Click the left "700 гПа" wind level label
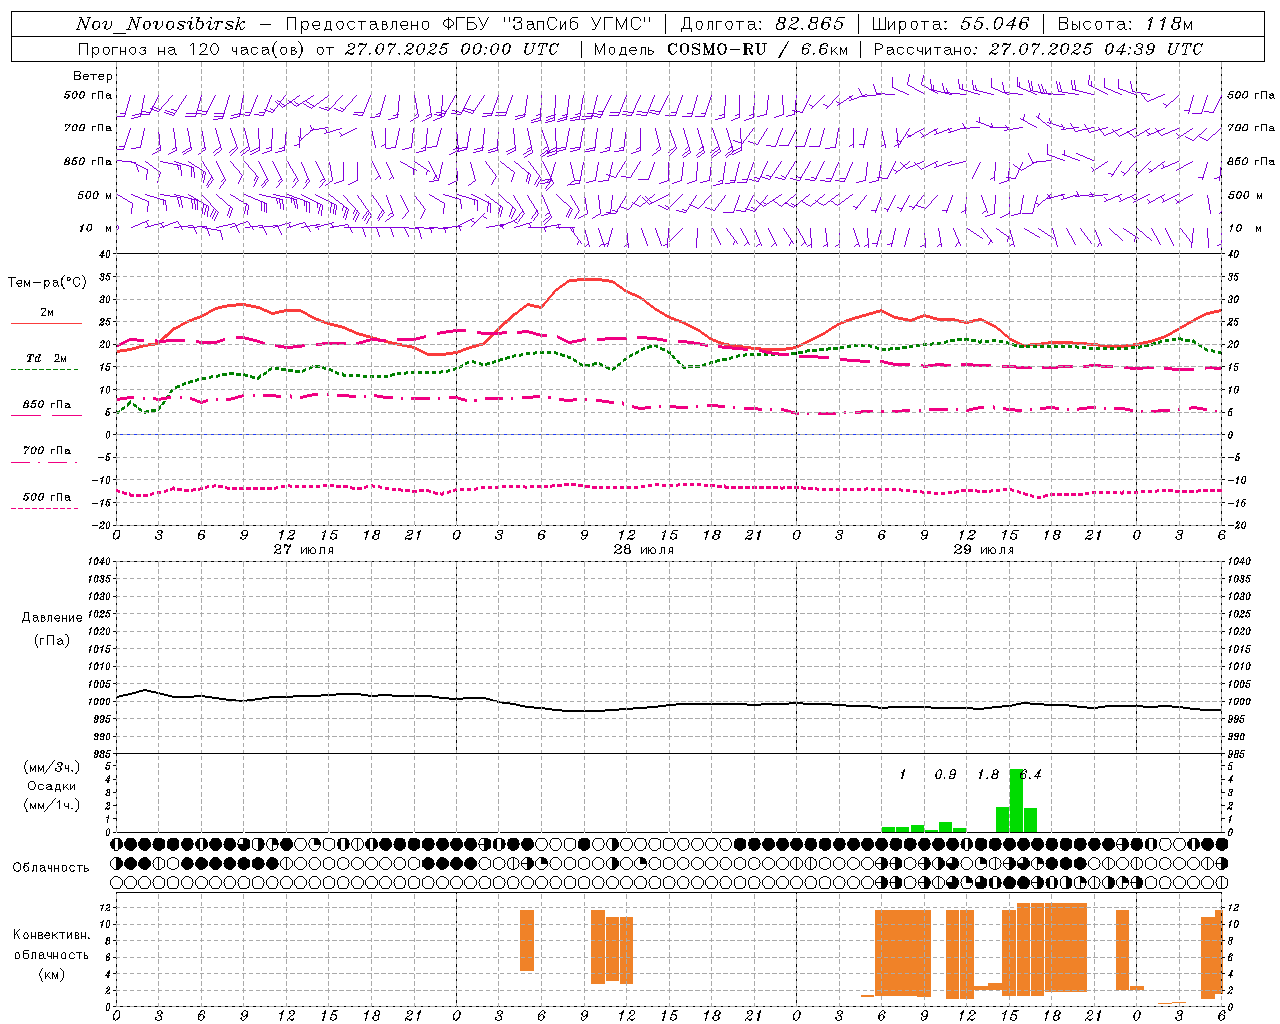 coord(88,128)
